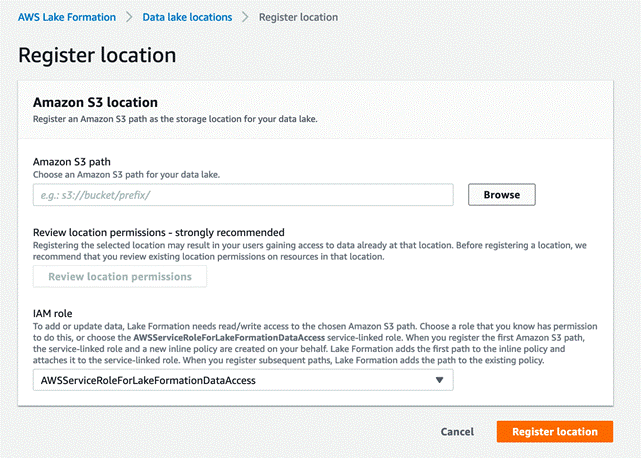Click Review location permissions button
The height and width of the screenshot is (458, 641).
tap(120, 276)
